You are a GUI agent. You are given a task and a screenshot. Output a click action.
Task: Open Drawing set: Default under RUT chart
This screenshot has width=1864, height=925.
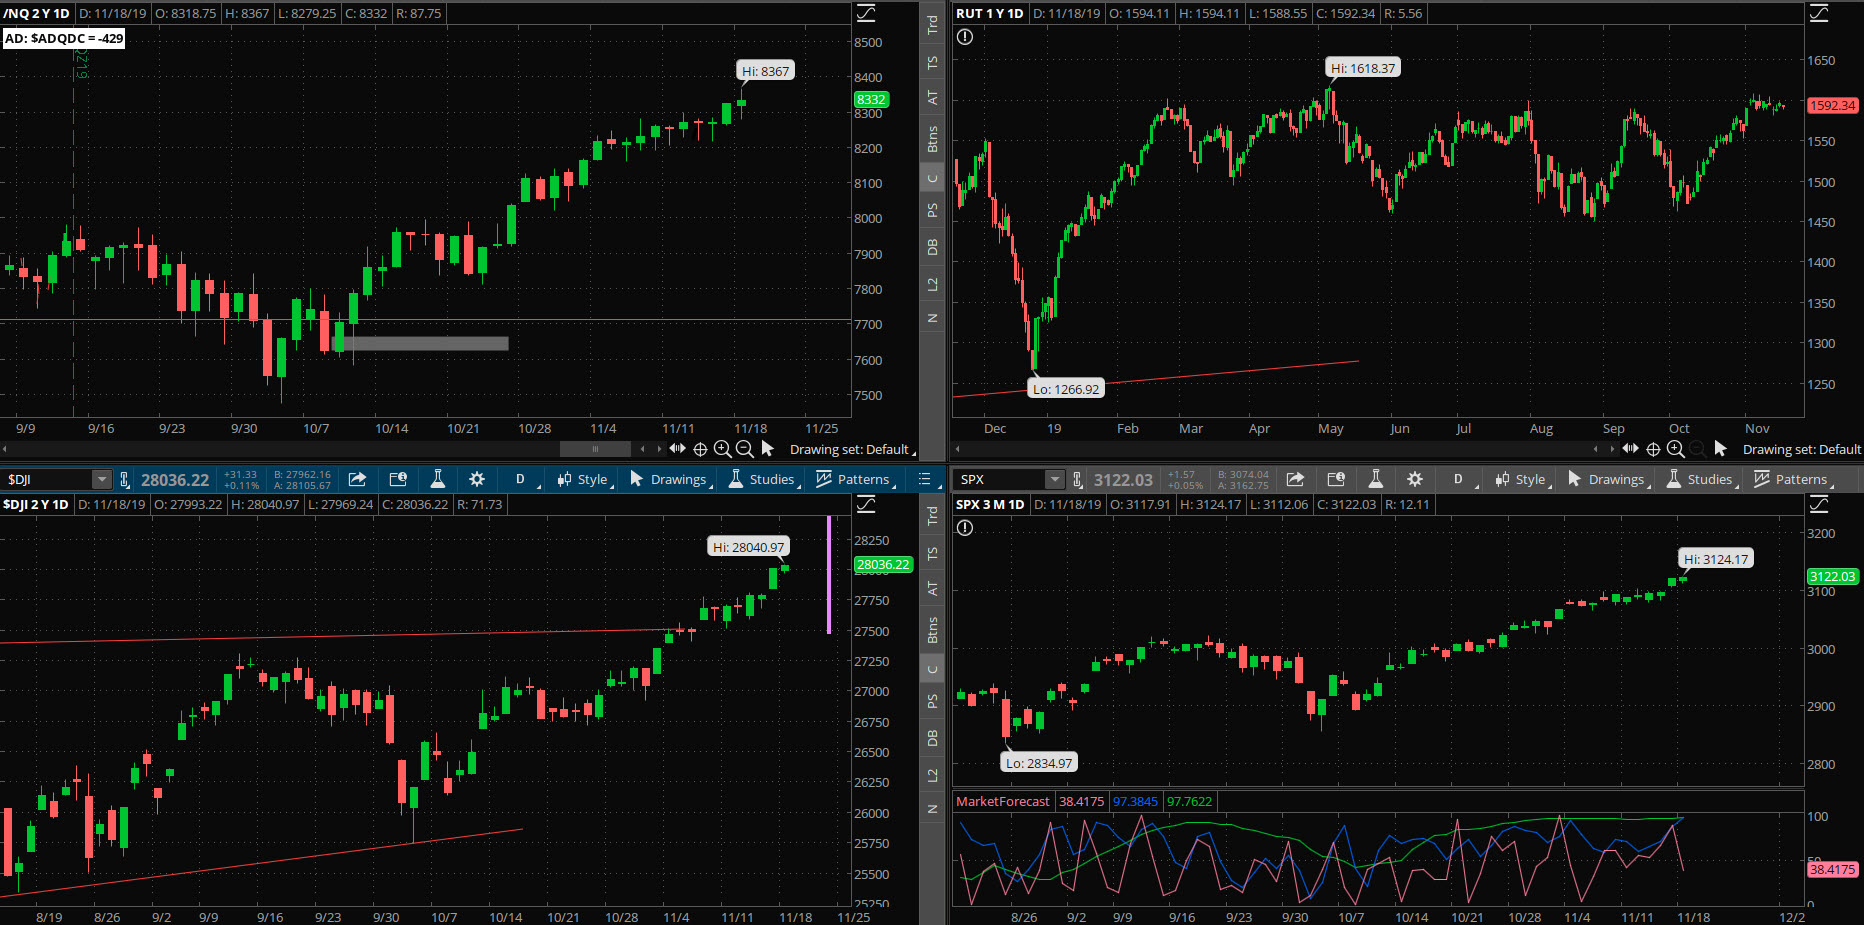point(1802,449)
